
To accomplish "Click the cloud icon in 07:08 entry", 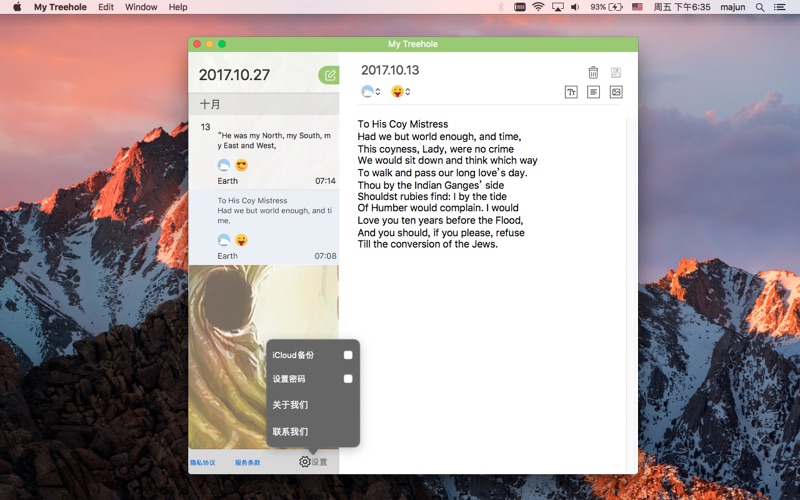I will pos(223,240).
